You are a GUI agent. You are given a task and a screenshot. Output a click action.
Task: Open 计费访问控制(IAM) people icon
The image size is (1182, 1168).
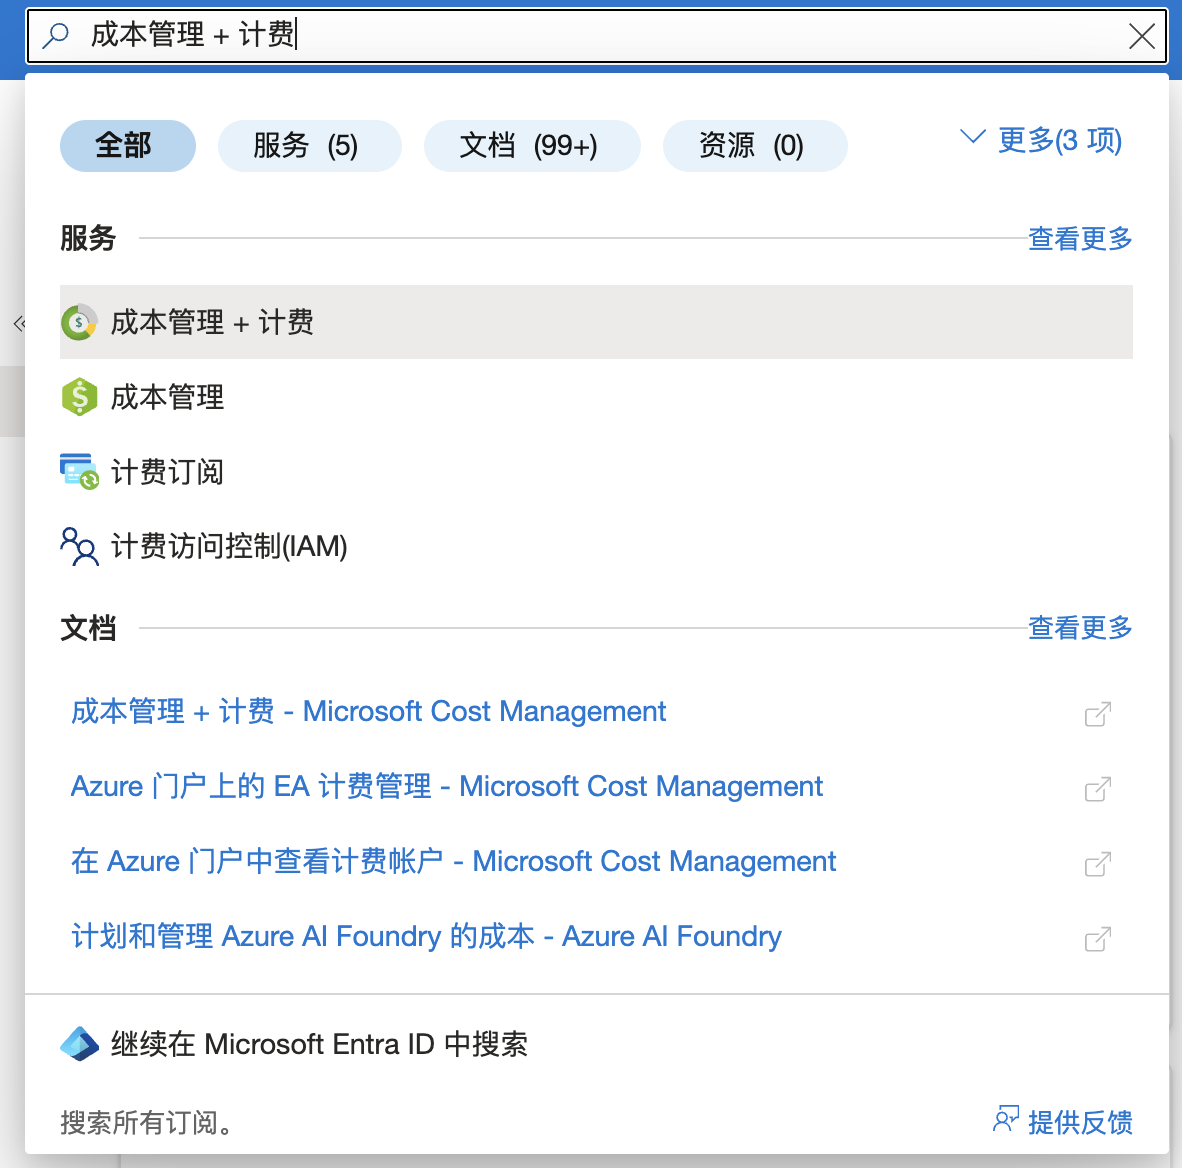point(79,547)
